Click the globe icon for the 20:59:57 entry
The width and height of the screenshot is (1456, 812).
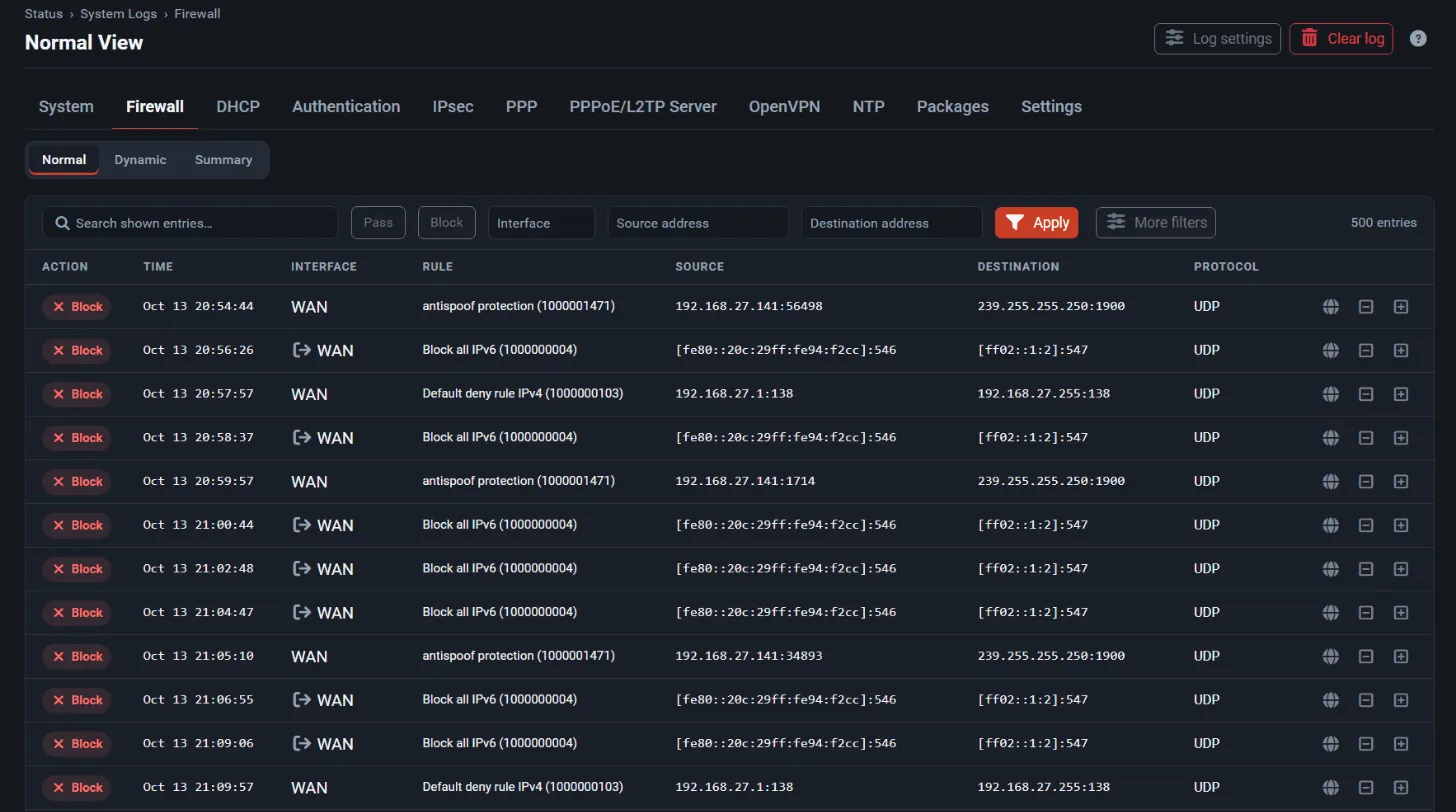tap(1331, 481)
